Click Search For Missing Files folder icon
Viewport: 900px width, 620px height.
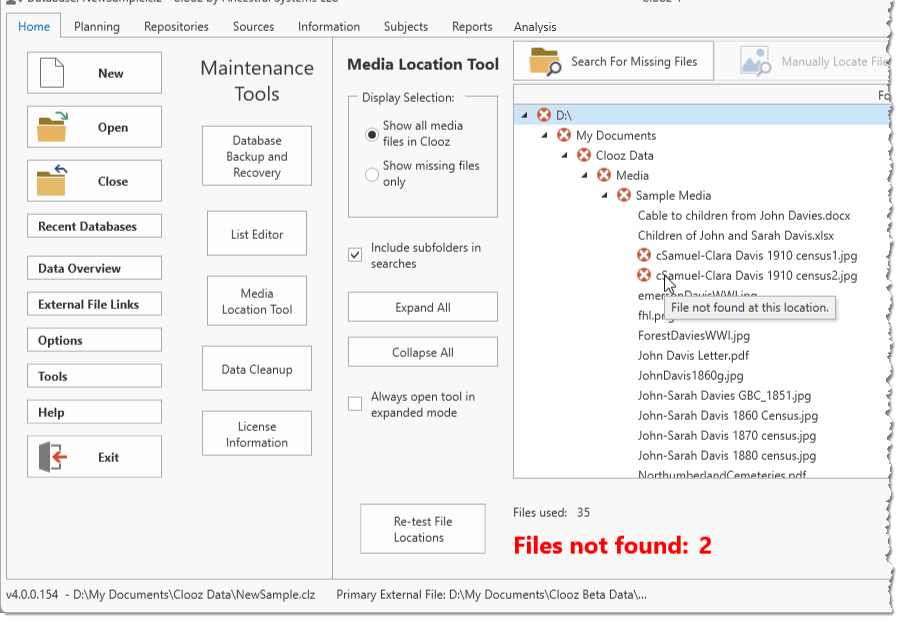point(546,61)
